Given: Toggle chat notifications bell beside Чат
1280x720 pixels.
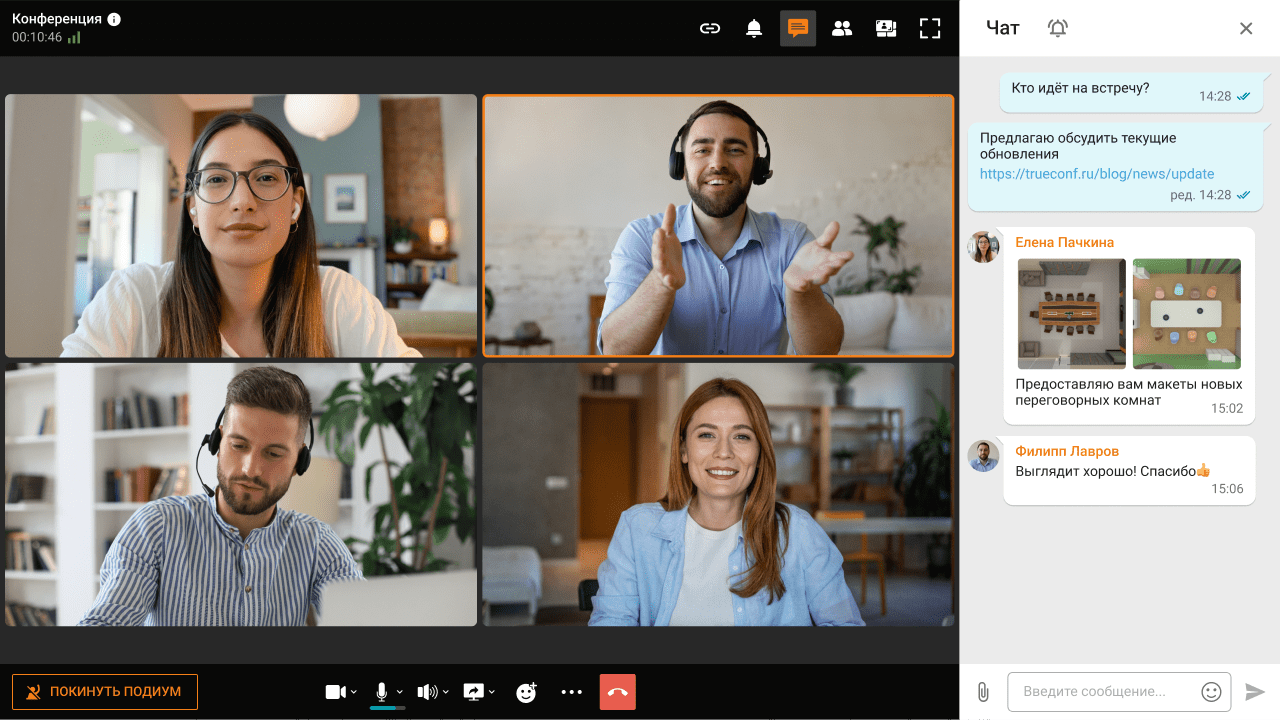Looking at the screenshot, I should (x=1057, y=28).
